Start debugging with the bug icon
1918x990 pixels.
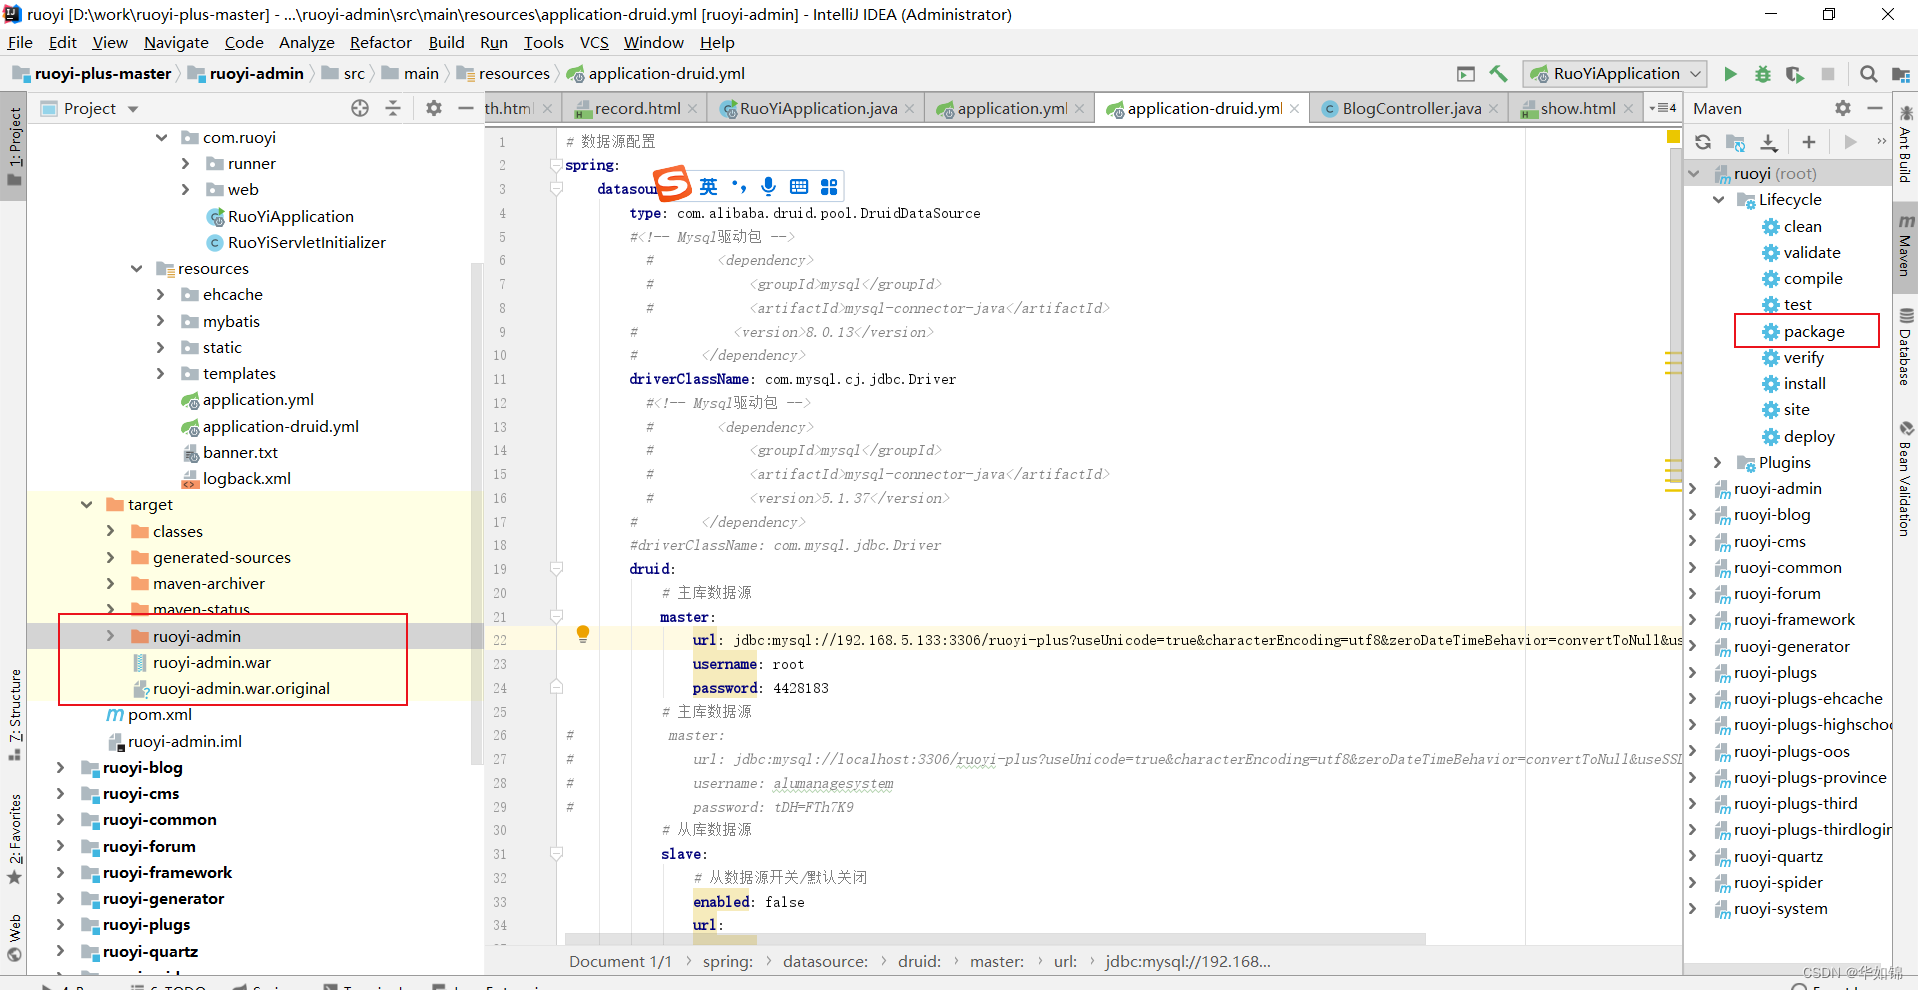pyautogui.click(x=1763, y=73)
